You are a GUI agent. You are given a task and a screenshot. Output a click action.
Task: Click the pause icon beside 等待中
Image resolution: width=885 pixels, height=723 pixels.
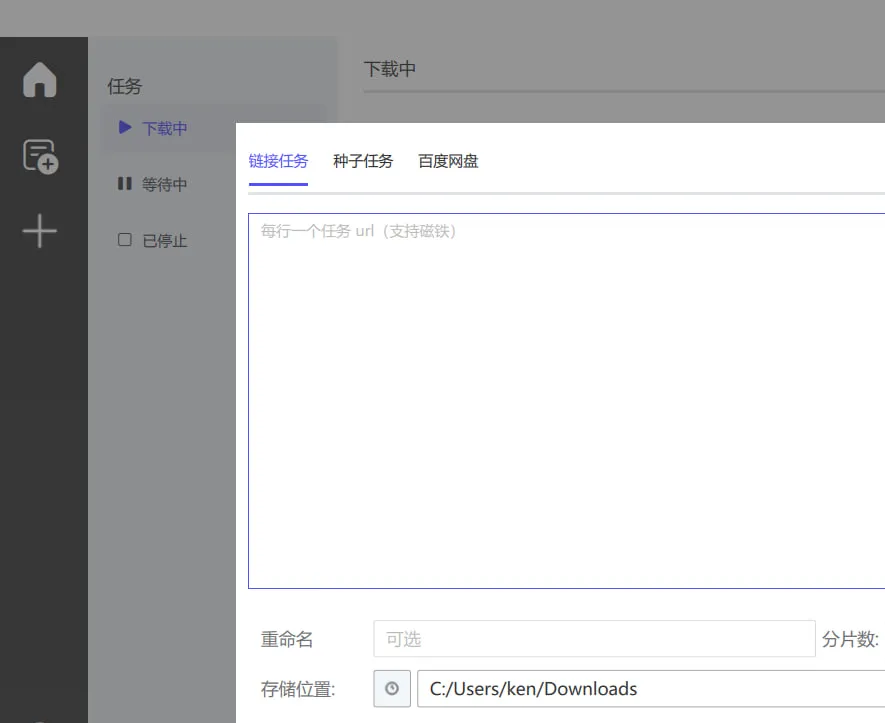[x=124, y=183]
